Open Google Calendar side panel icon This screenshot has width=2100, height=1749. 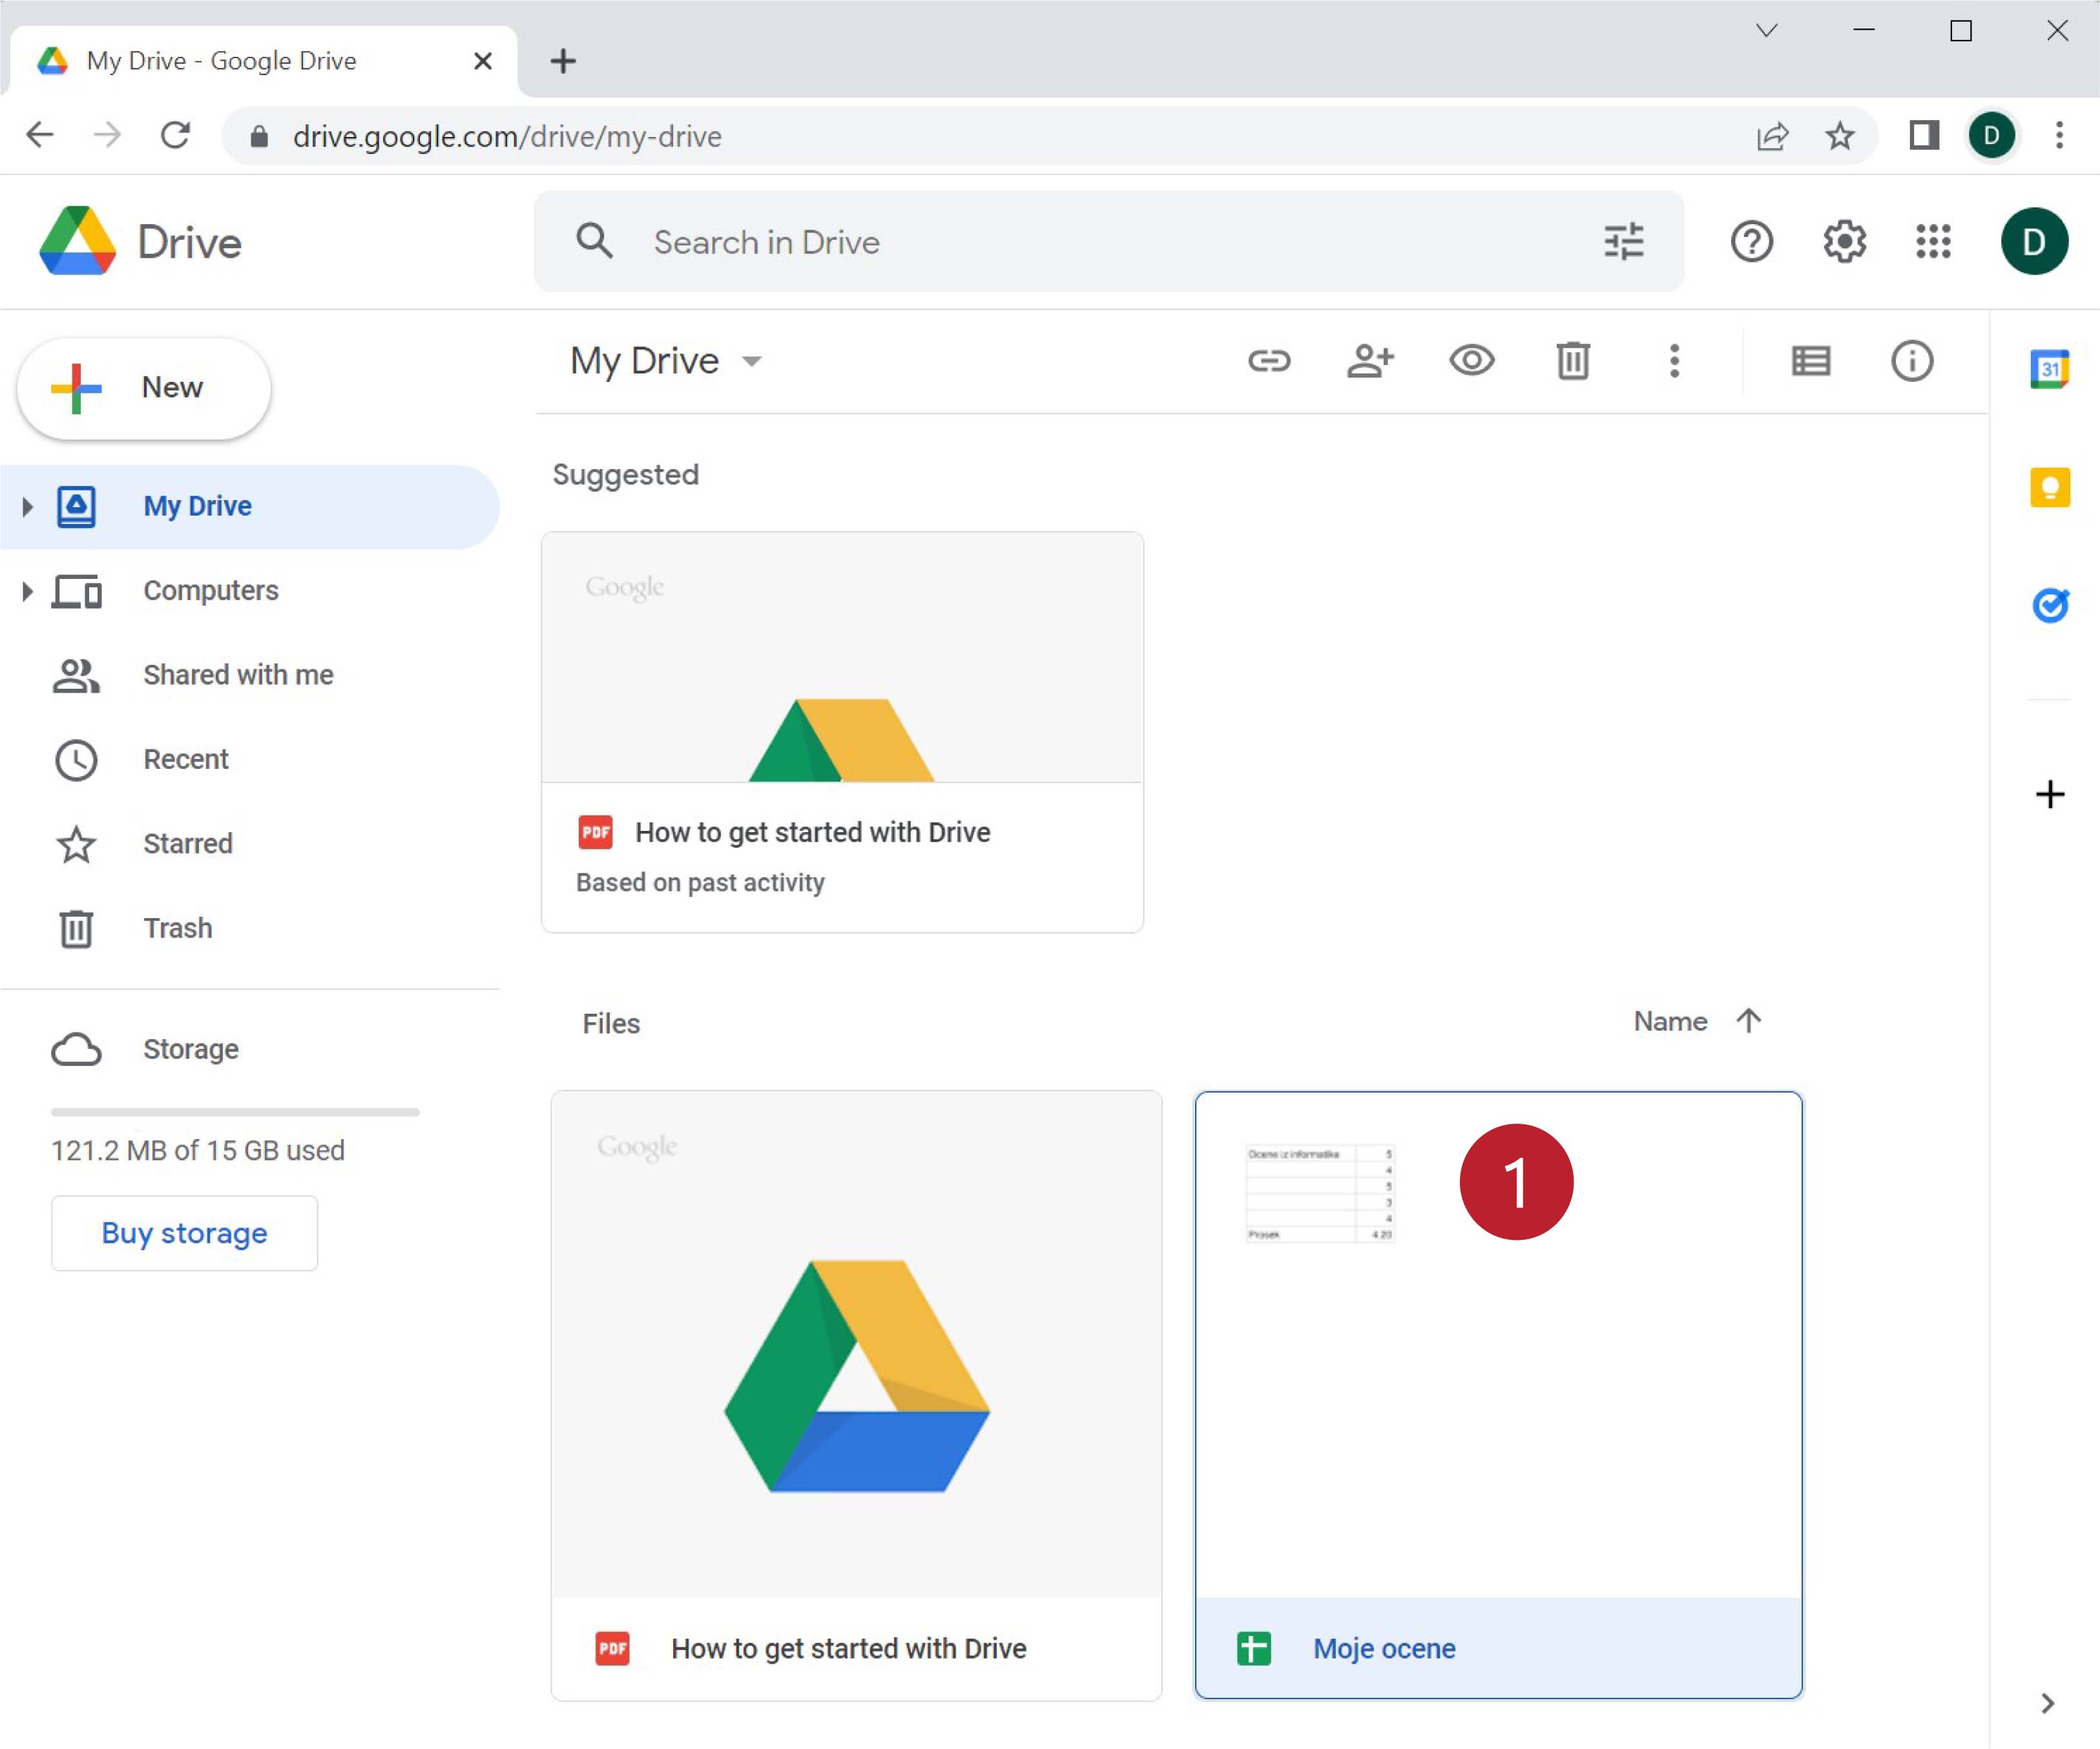2049,369
